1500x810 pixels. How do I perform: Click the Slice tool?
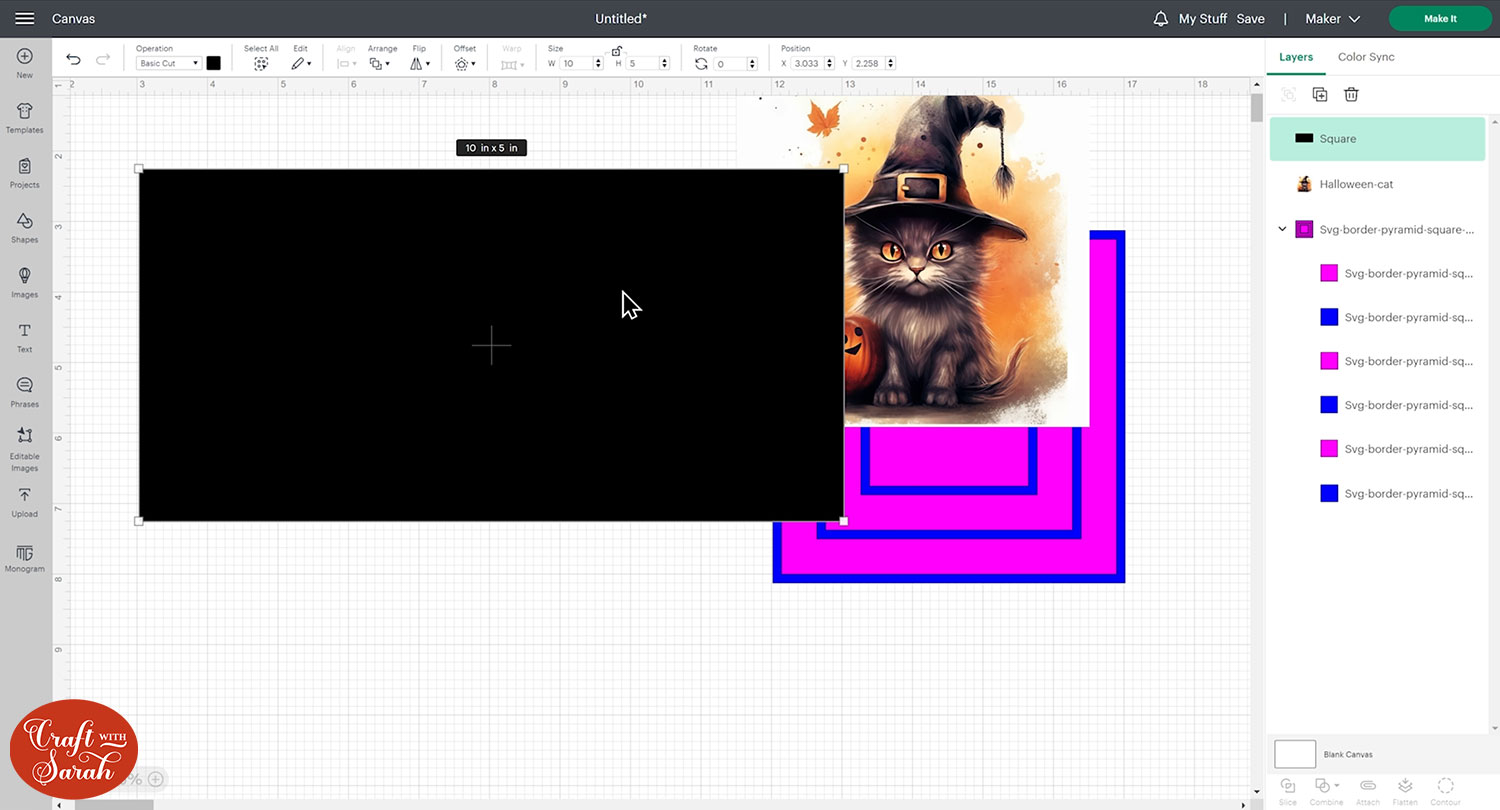click(x=1288, y=790)
